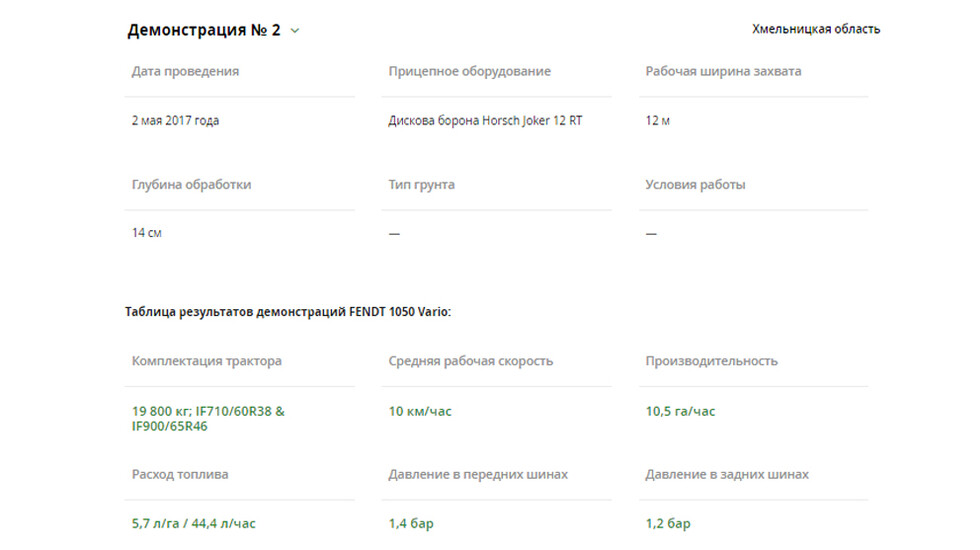
Task: Select Рабочая ширина захвата header
Action: click(723, 71)
